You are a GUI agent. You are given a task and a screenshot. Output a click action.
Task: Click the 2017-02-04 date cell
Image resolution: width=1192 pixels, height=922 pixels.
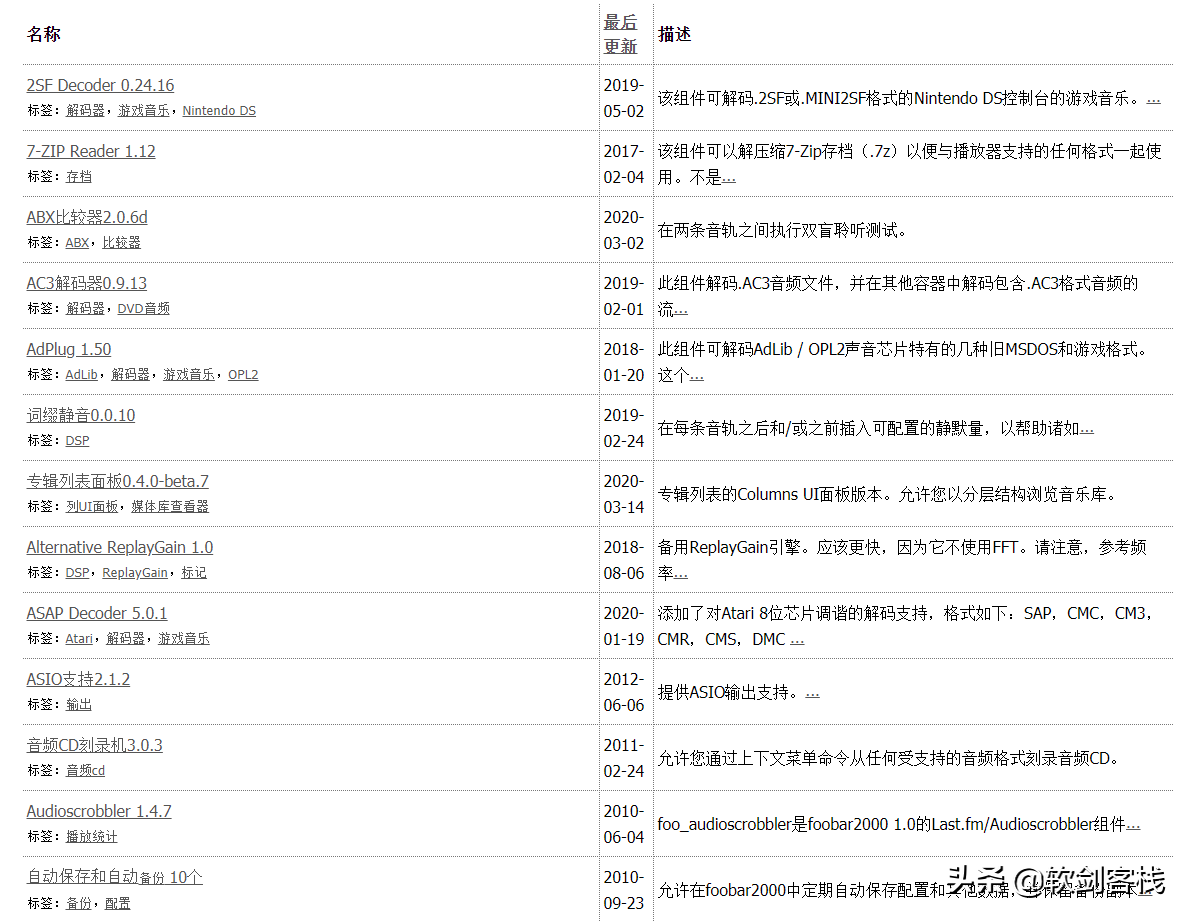click(624, 164)
